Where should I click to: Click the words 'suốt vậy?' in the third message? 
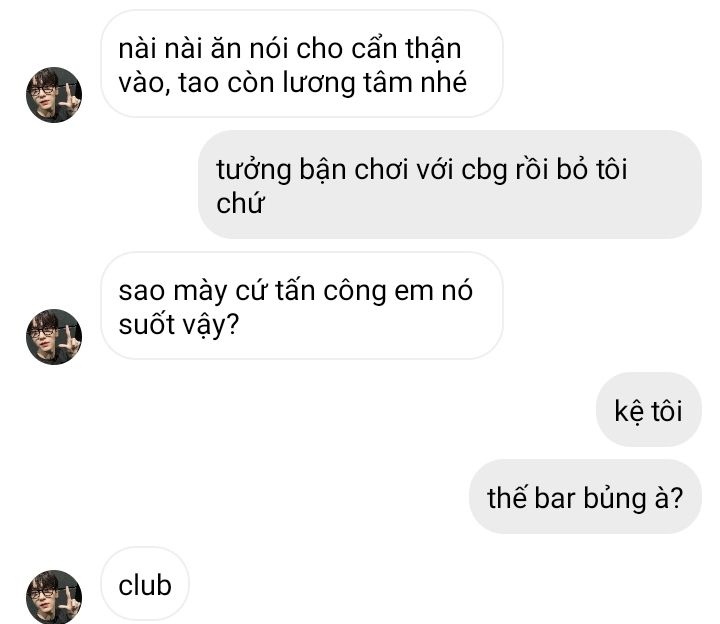[x=179, y=325]
